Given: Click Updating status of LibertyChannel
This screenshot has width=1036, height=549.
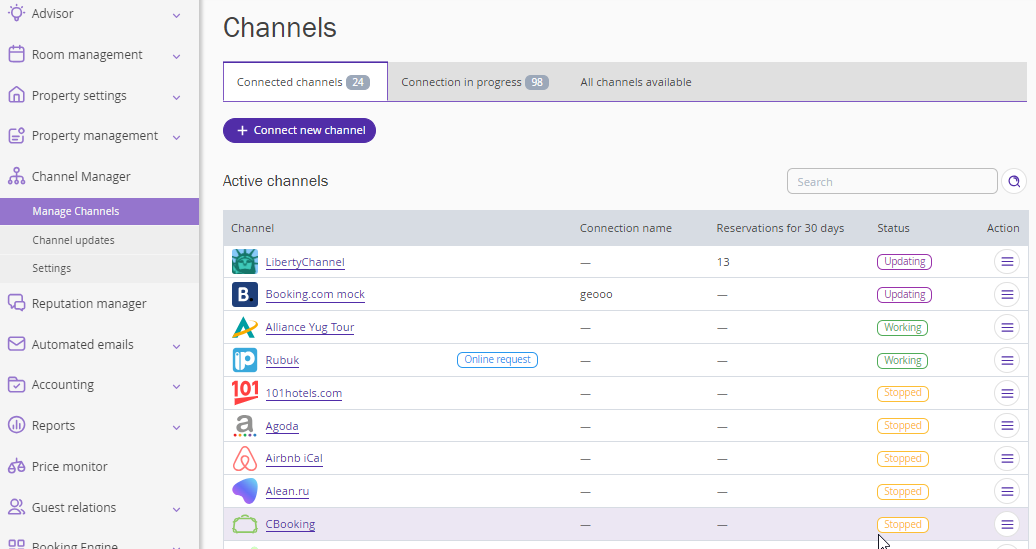Looking at the screenshot, I should [x=905, y=262].
